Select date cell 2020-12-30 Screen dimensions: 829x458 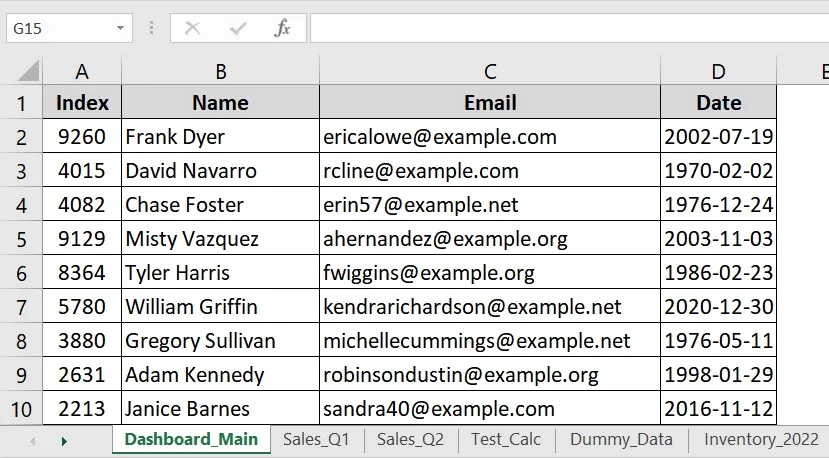click(x=719, y=306)
